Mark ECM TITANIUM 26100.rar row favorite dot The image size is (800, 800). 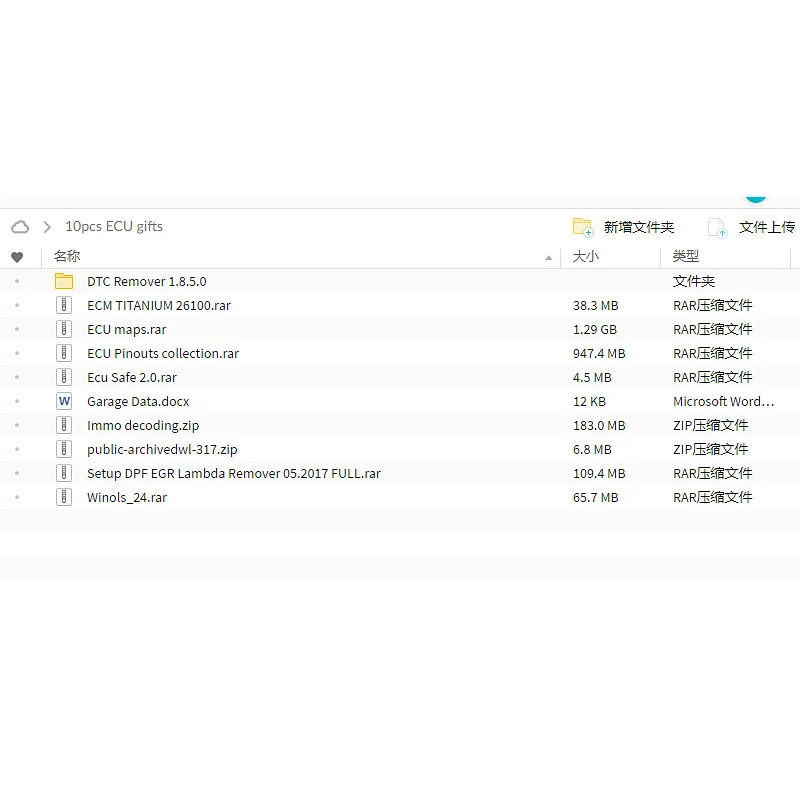point(17,305)
